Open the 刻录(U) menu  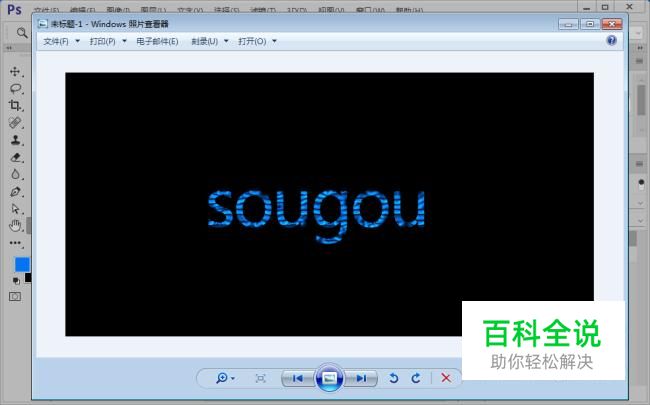coord(204,41)
